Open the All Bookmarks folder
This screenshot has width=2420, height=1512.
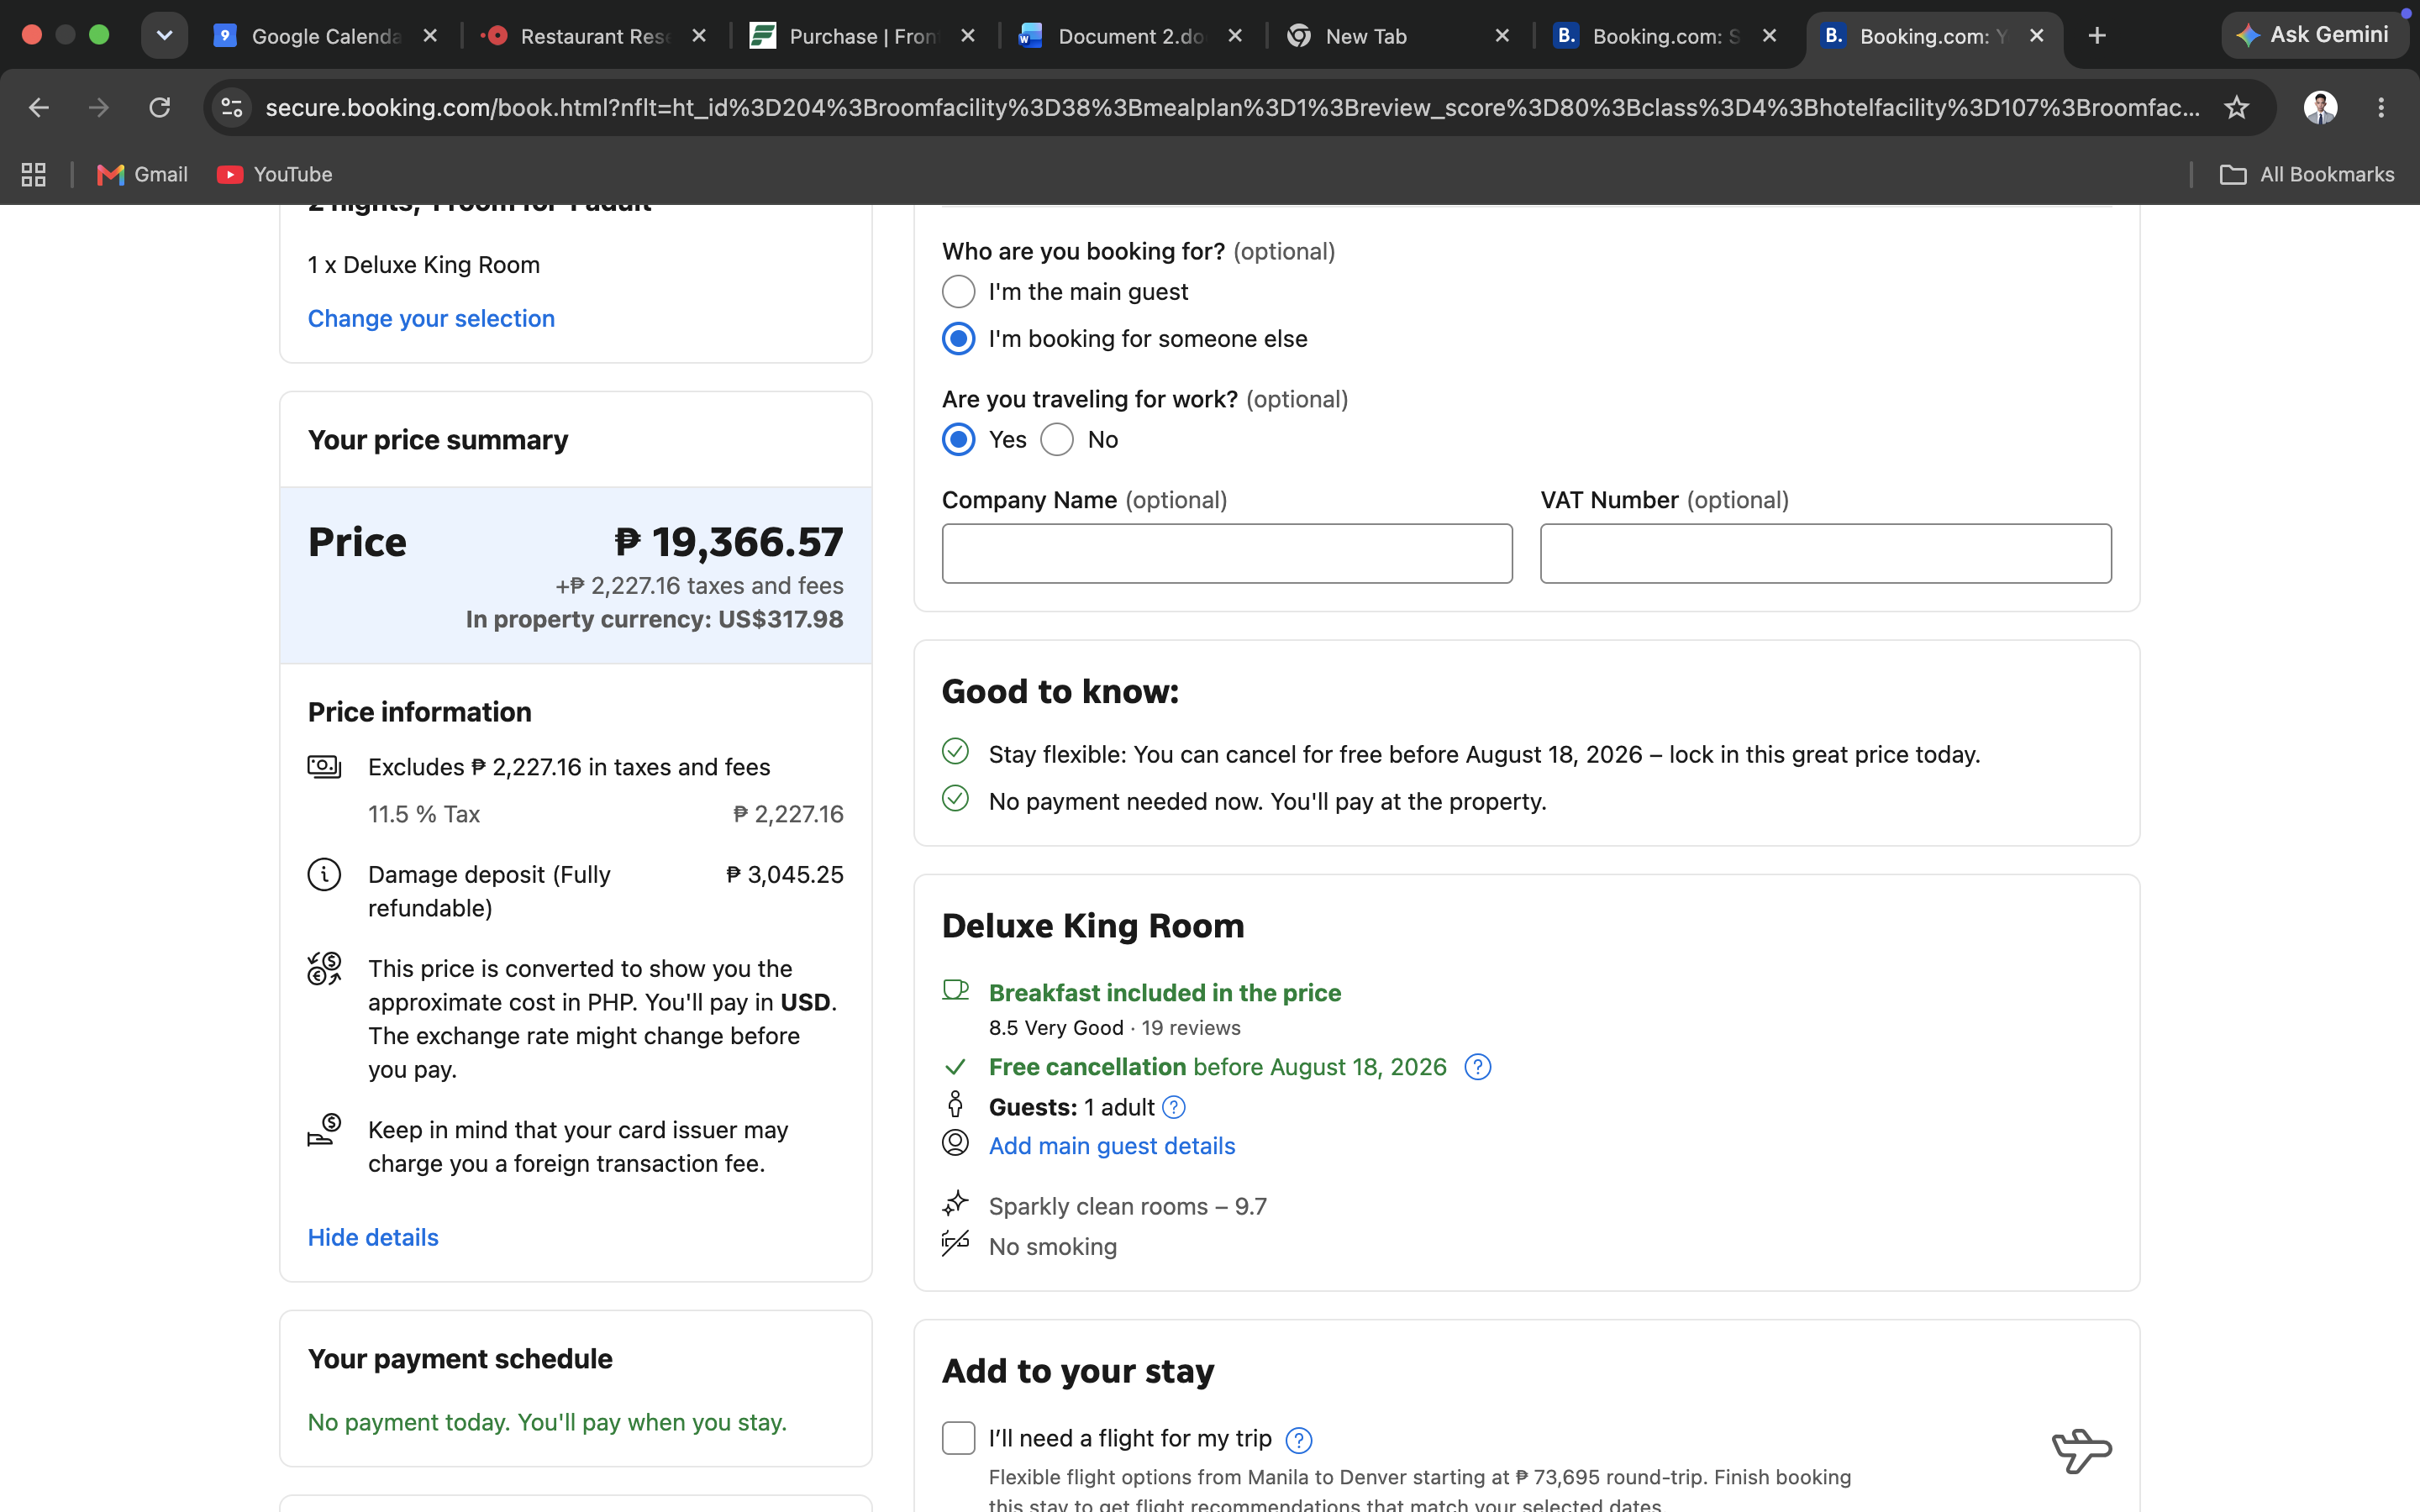[2307, 175]
